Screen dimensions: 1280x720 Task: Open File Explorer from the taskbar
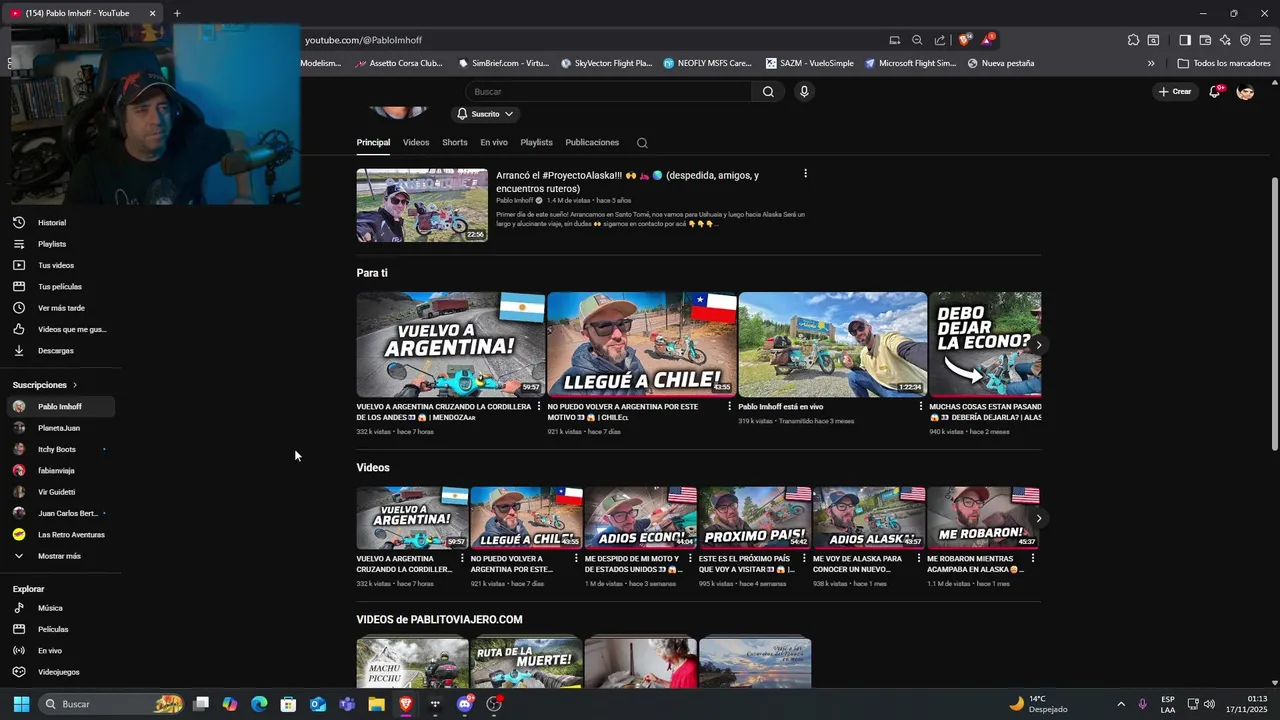pyautogui.click(x=376, y=704)
